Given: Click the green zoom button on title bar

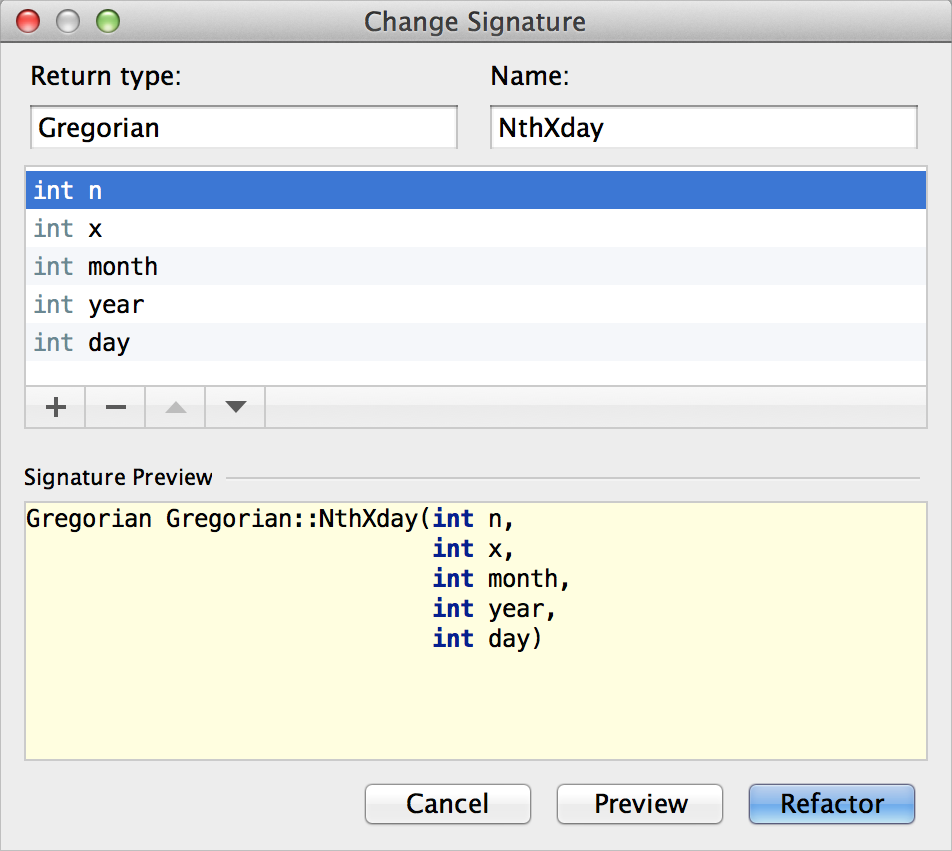Looking at the screenshot, I should pyautogui.click(x=108, y=20).
